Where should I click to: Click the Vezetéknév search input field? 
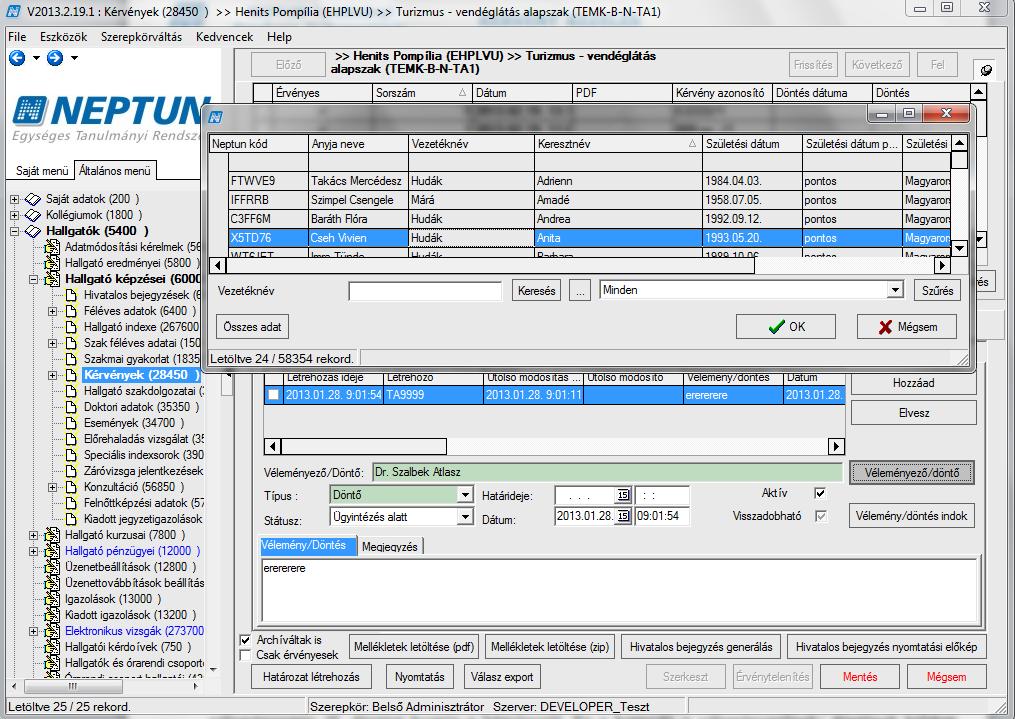425,291
